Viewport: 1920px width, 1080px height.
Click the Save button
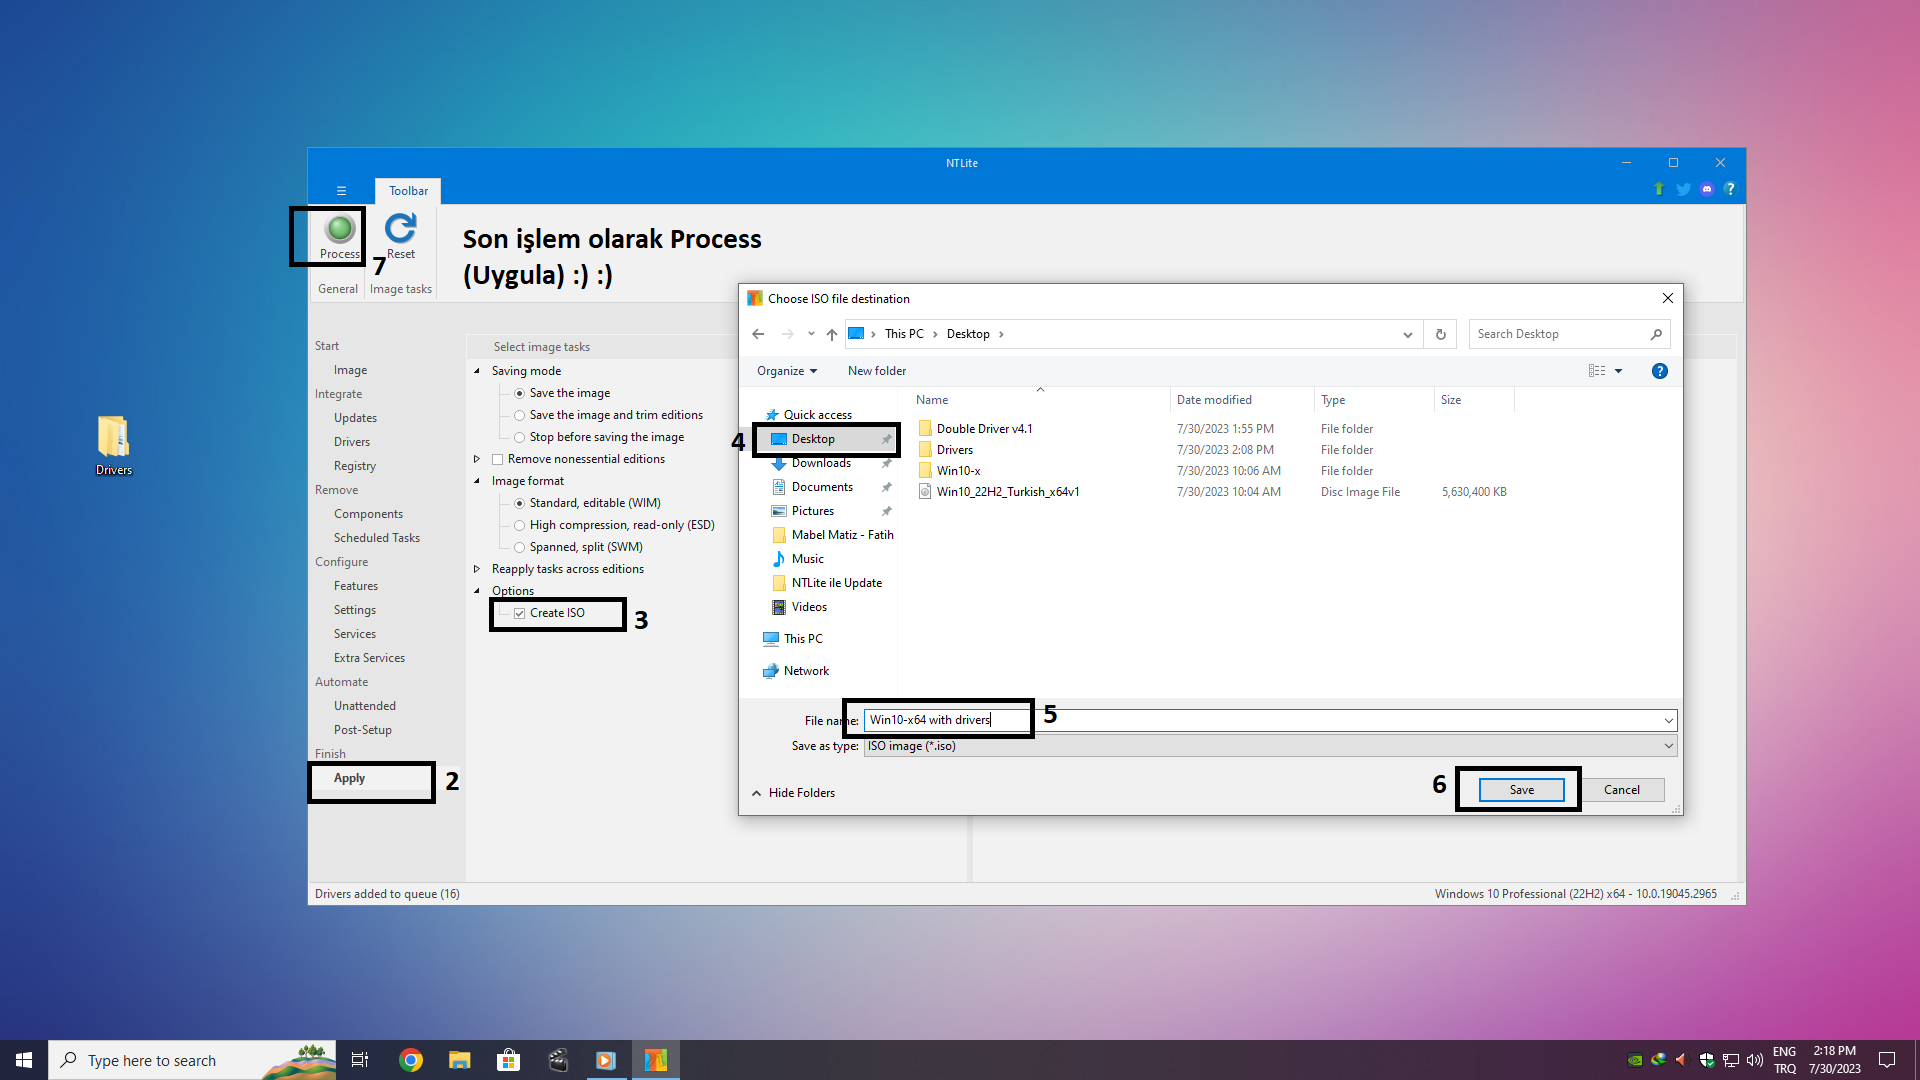click(x=1521, y=790)
